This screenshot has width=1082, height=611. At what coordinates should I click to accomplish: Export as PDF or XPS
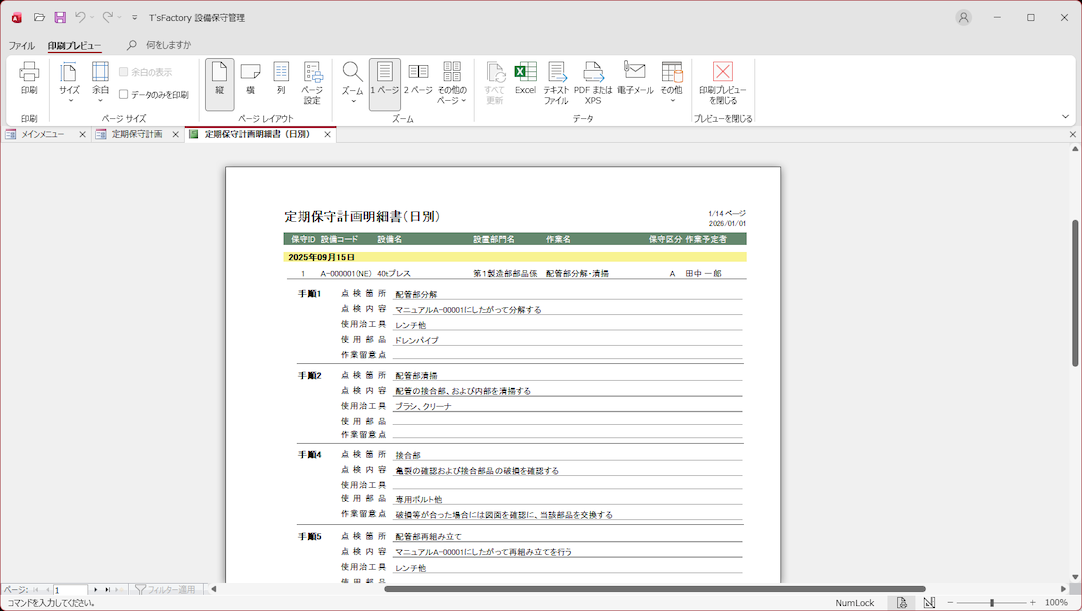593,82
